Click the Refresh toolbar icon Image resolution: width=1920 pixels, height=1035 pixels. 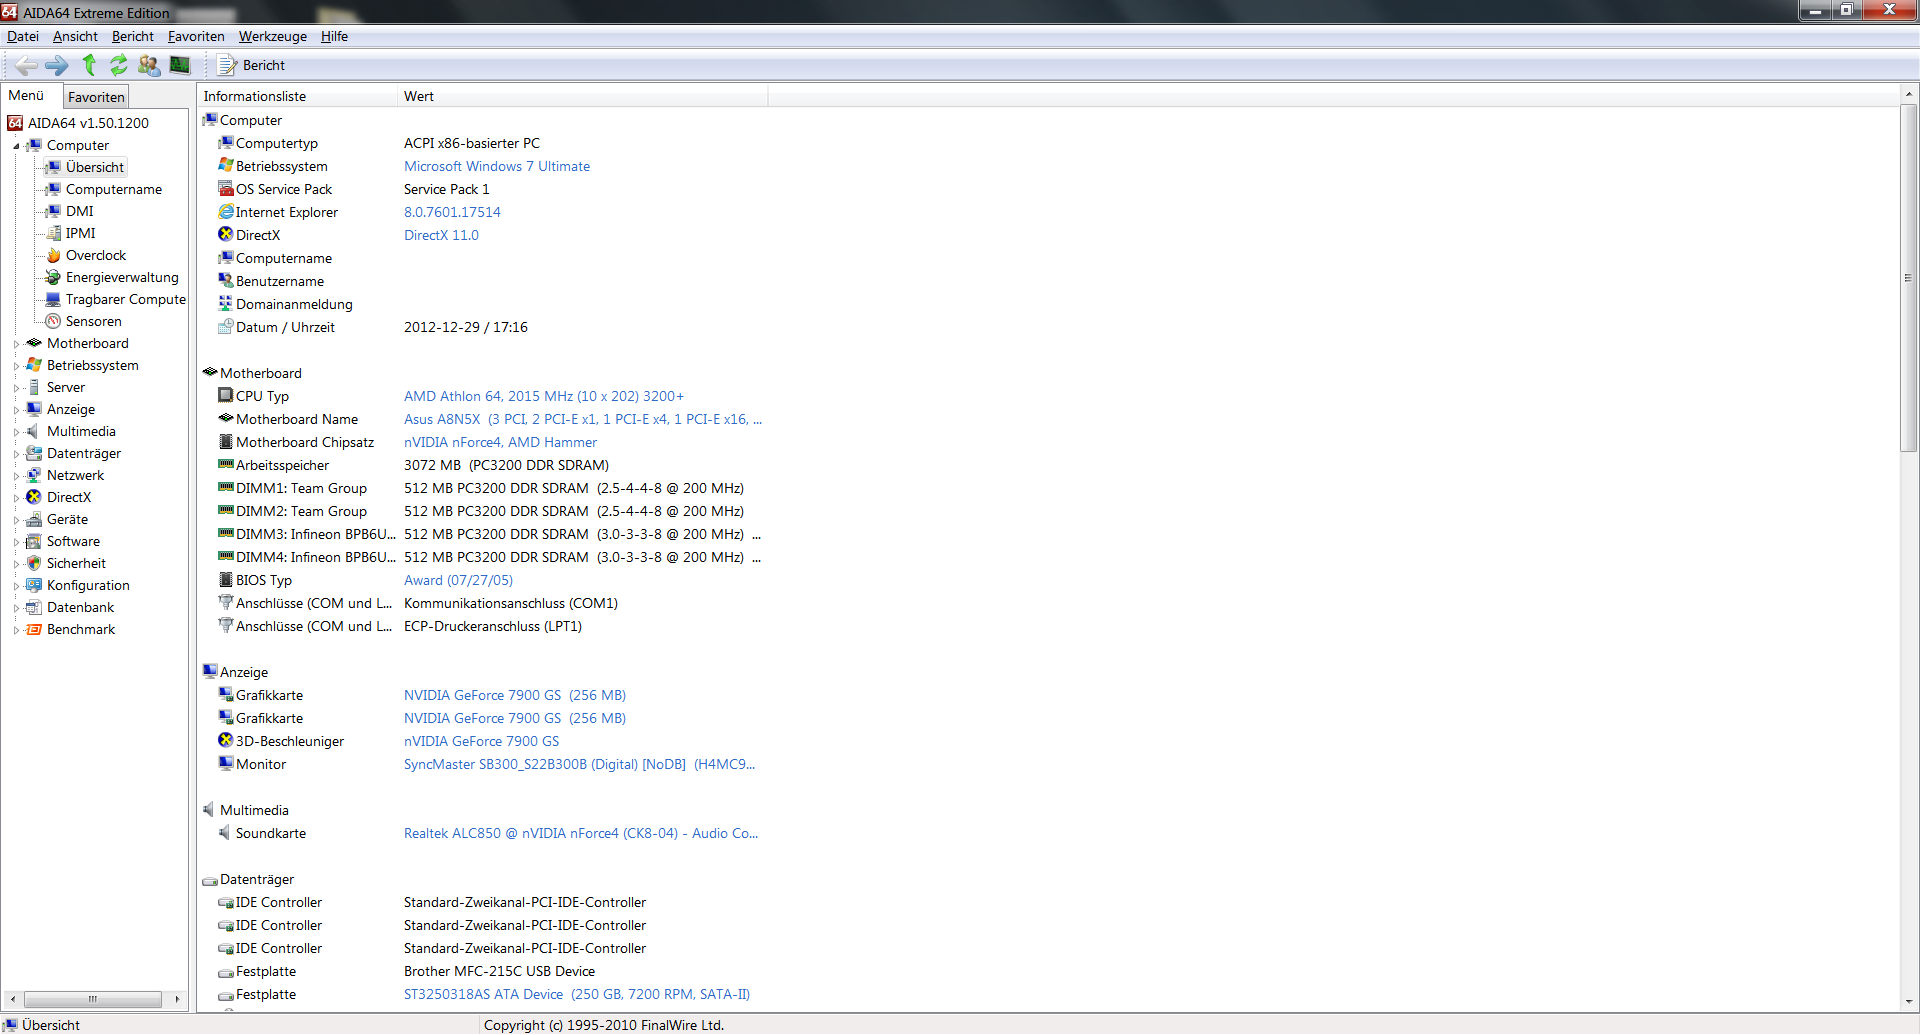(119, 65)
